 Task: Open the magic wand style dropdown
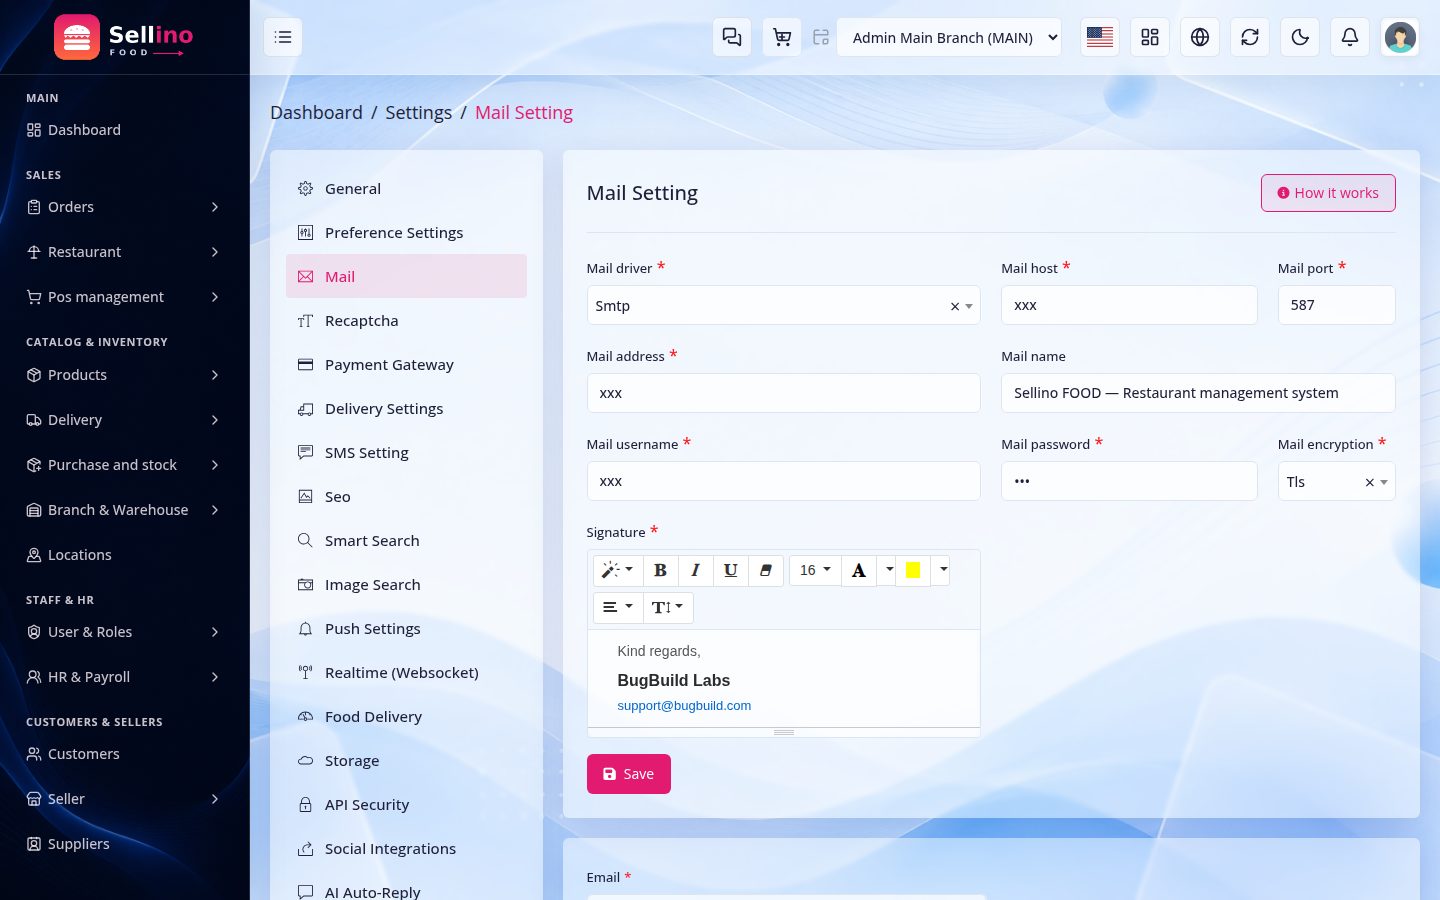point(618,570)
